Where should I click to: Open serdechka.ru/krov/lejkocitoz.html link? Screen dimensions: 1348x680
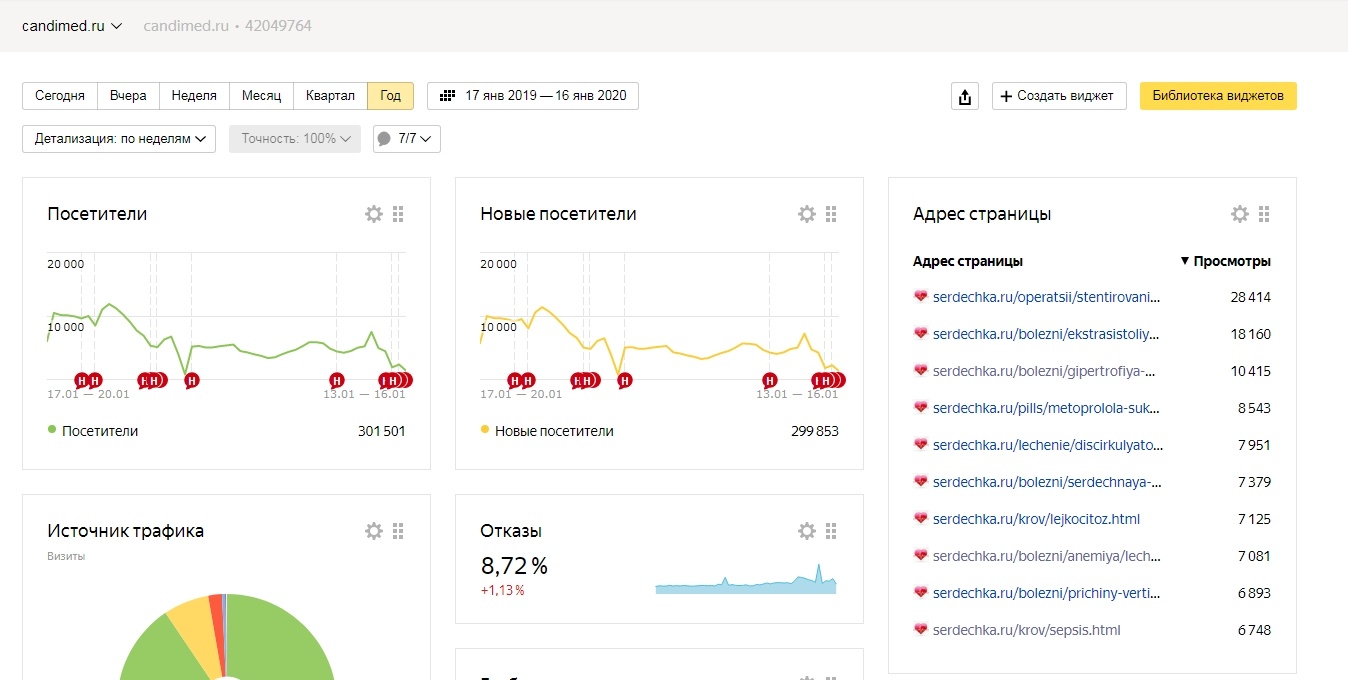tap(1036, 519)
